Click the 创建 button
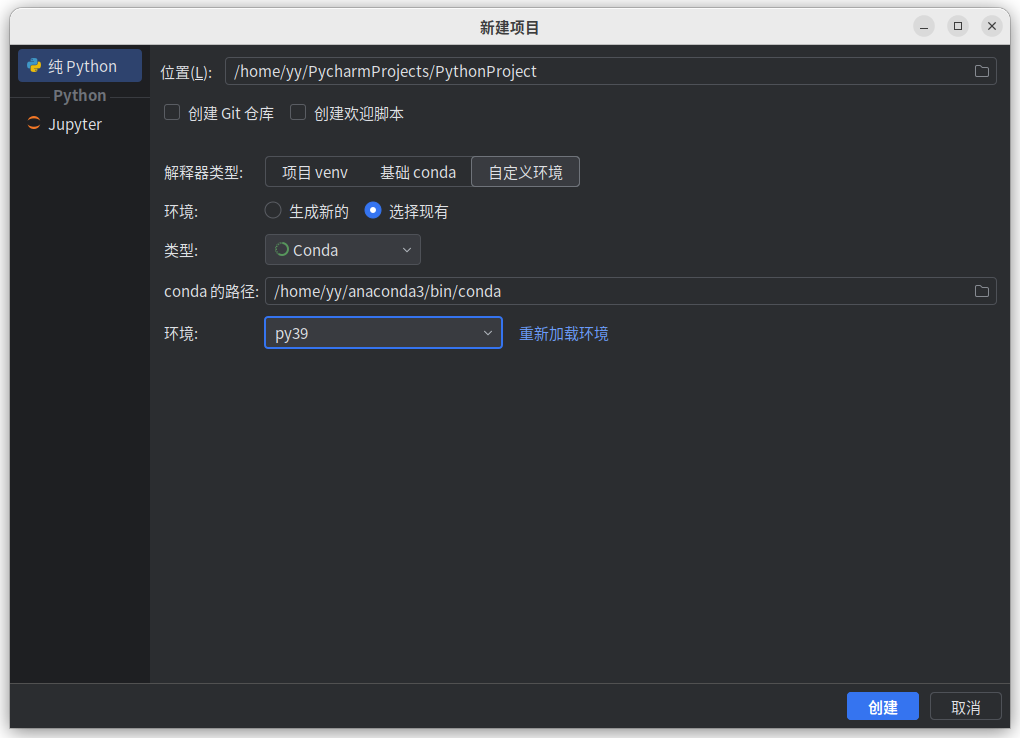Screen dimensions: 1020x738 pos(883,707)
